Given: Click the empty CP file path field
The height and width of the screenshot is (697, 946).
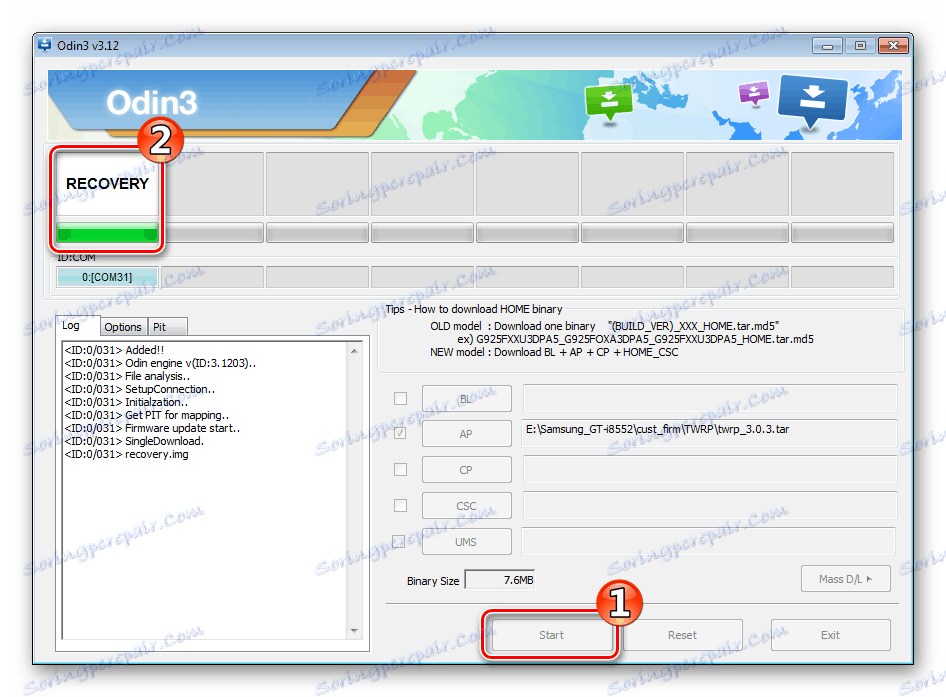Looking at the screenshot, I should 710,469.
